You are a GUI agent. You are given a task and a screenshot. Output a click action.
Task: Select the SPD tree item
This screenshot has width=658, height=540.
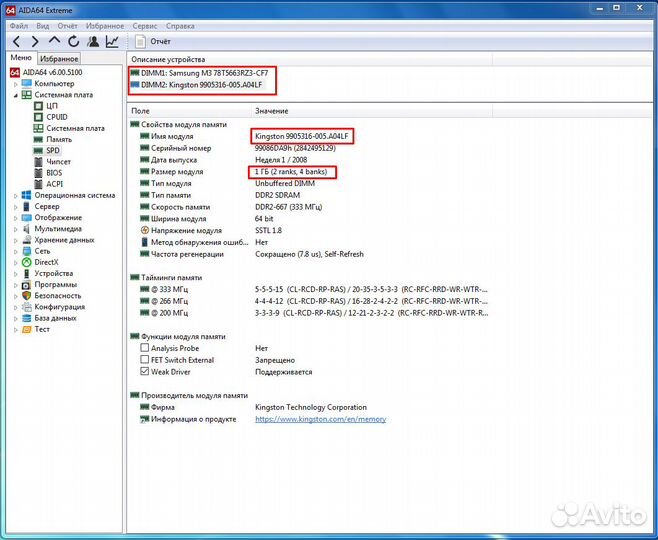[47, 150]
